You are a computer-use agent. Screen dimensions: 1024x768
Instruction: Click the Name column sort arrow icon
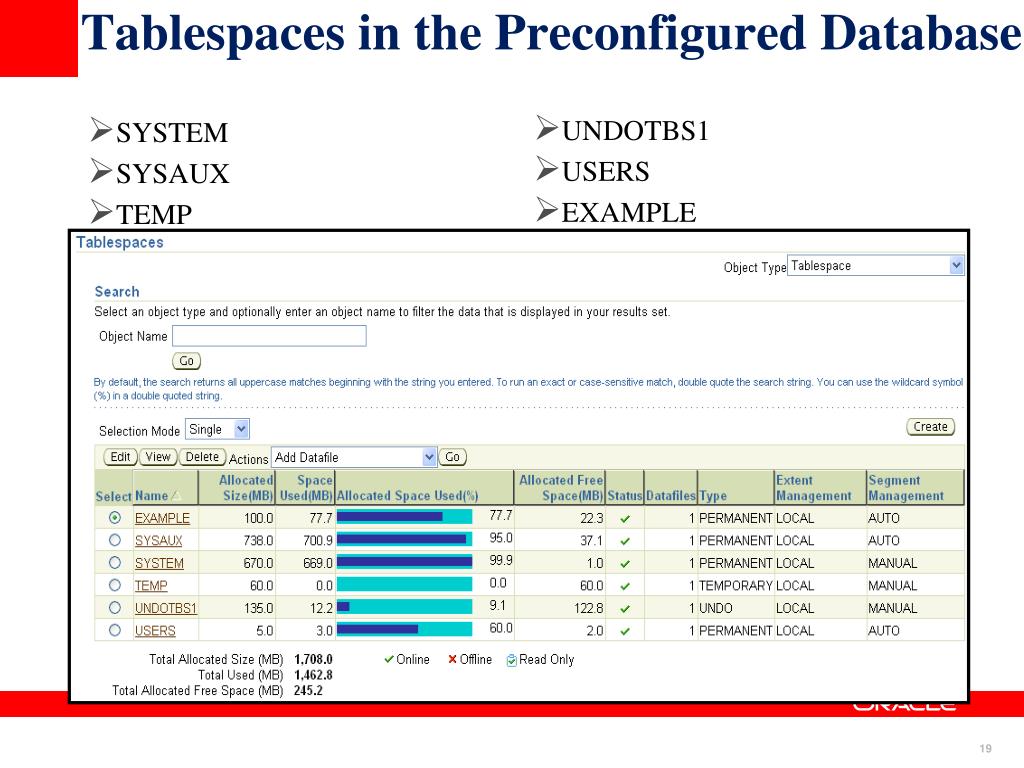pyautogui.click(x=176, y=496)
